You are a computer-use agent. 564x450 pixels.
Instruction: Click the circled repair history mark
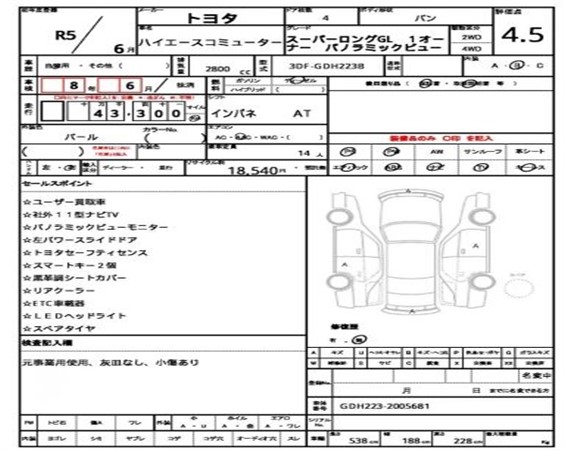coord(359,339)
